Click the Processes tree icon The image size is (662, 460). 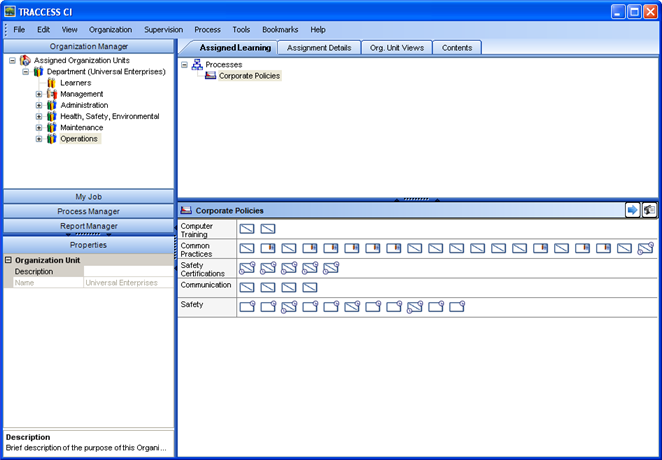tap(197, 65)
